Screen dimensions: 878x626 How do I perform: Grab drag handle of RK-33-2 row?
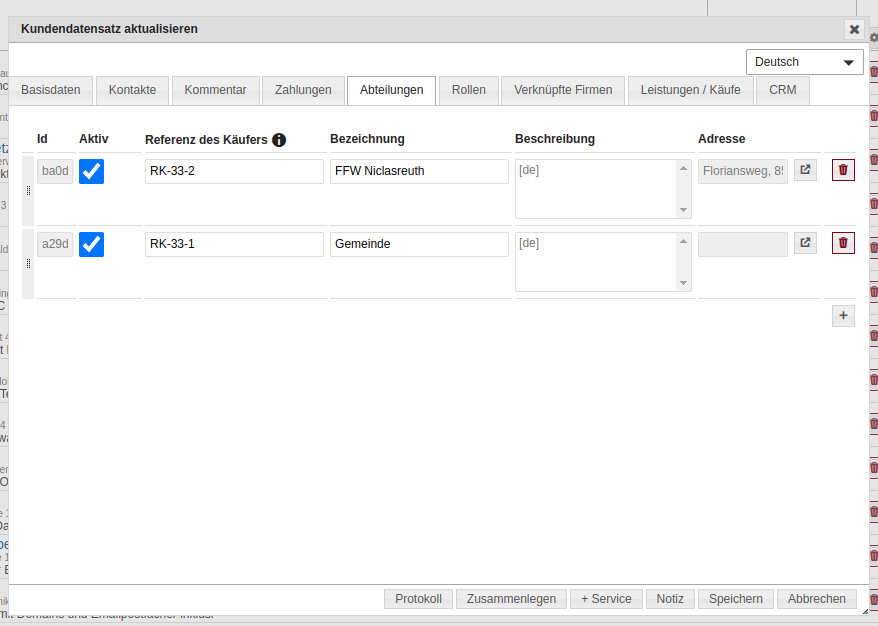(28, 190)
